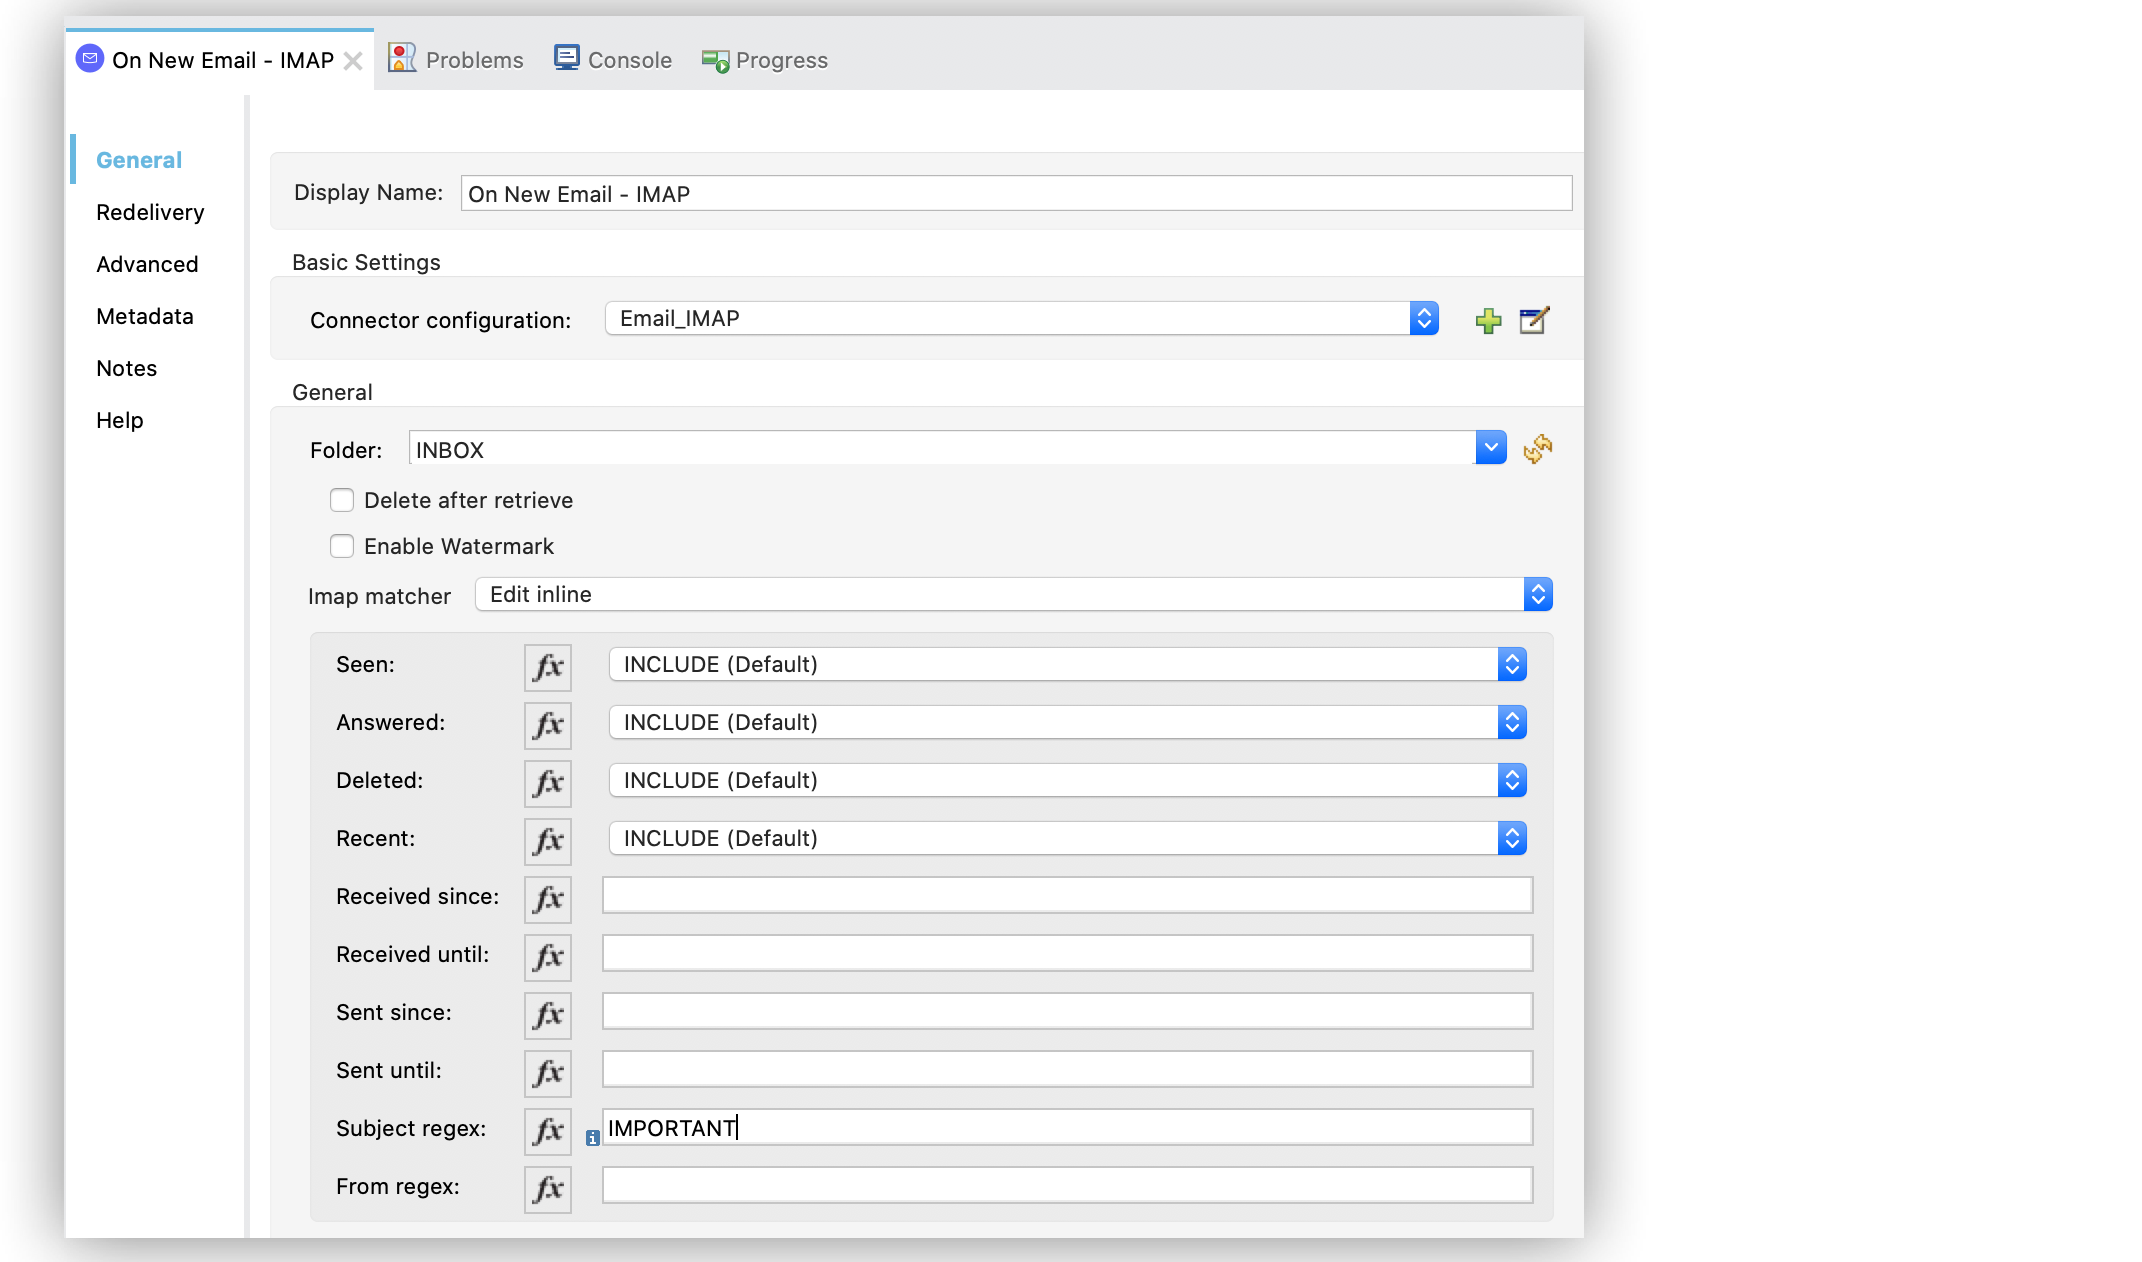Click the fx expression button for Answered
Viewport: 2142px width, 1262px height.
point(547,724)
